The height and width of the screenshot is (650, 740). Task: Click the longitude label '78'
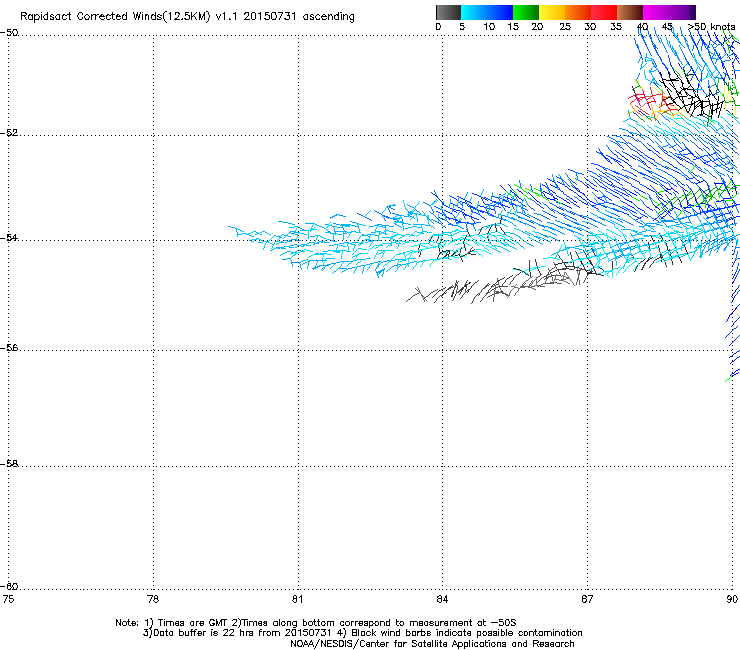tap(153, 599)
